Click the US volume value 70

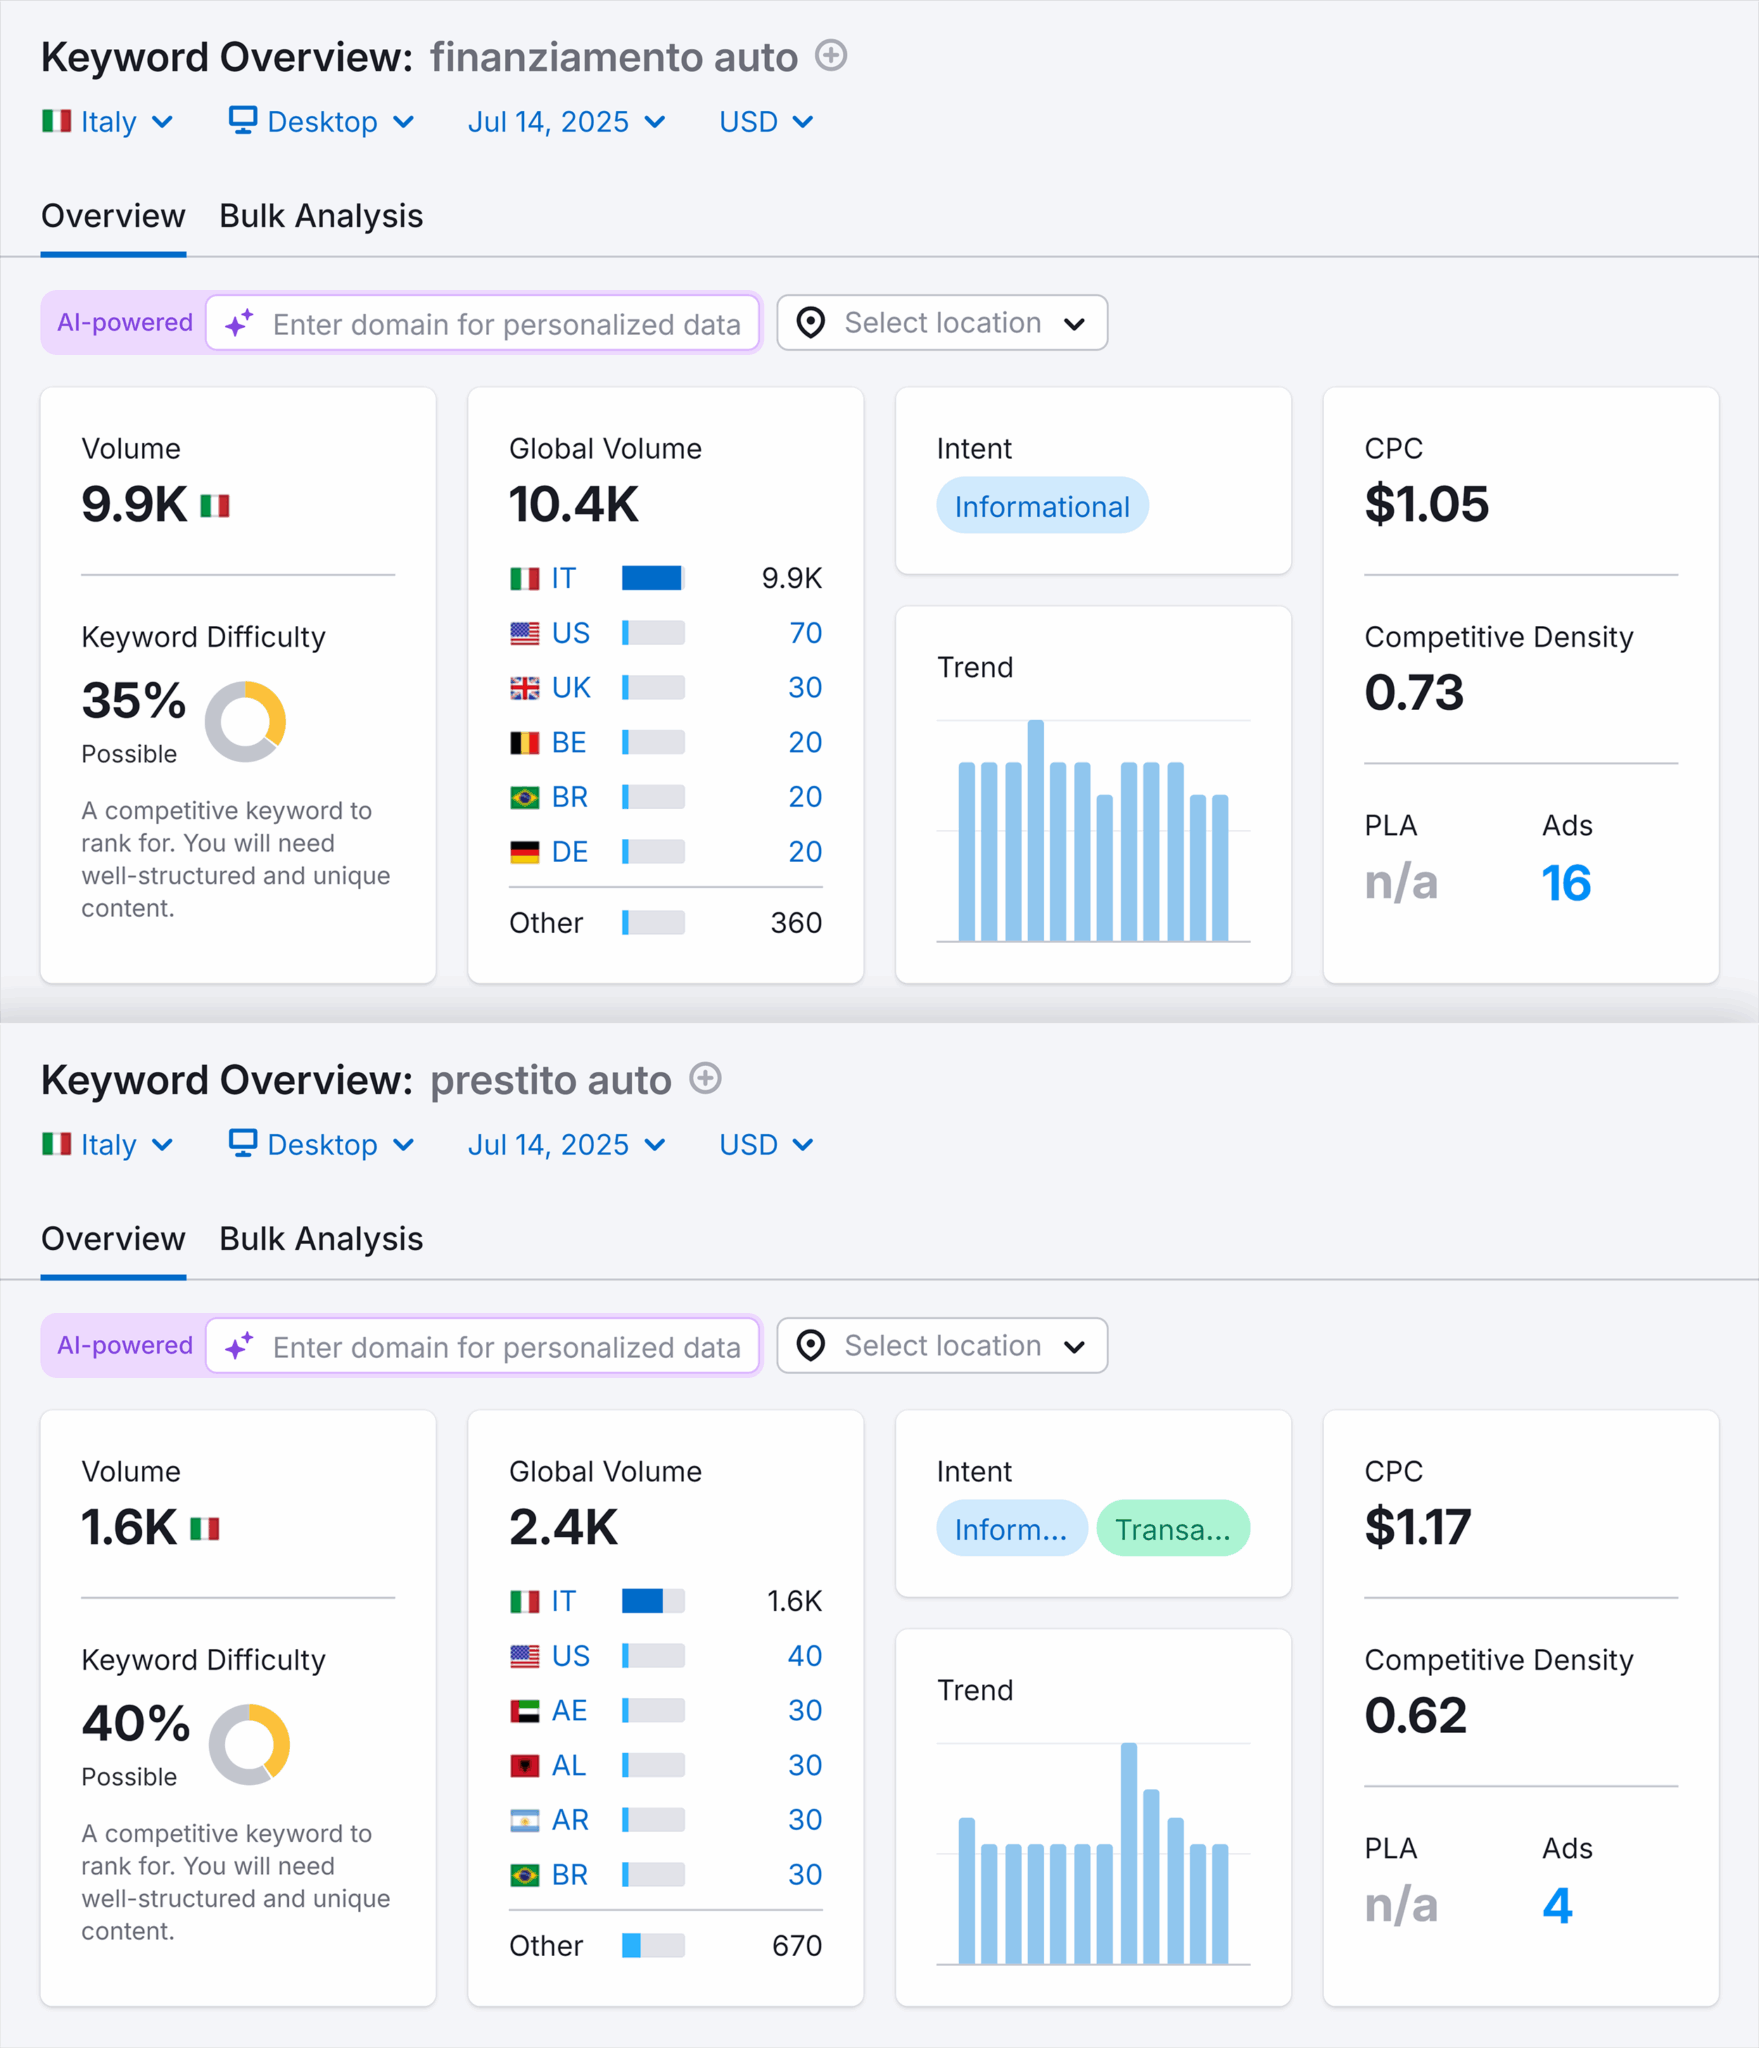pyautogui.click(x=805, y=633)
